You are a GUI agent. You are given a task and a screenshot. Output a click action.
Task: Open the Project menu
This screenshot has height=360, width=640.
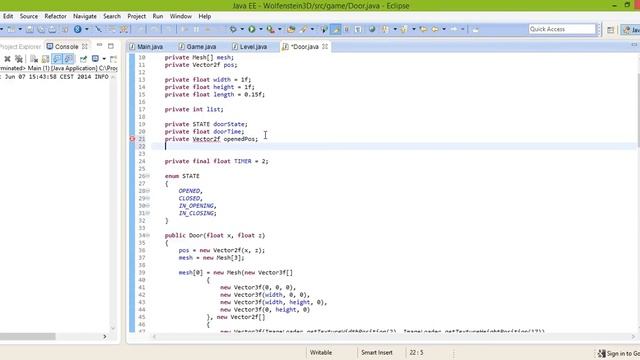click(x=136, y=16)
